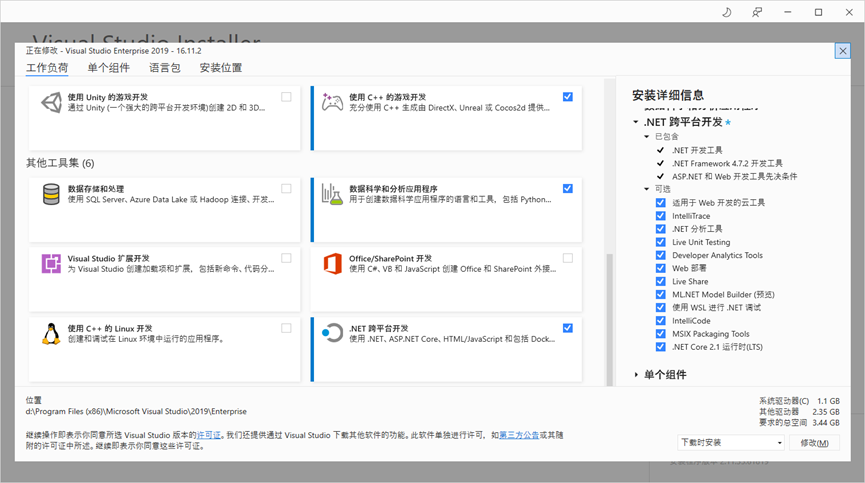Viewport: 865px width, 483px height.
Task: Switch to the 单个组件 tab
Action: [109, 68]
